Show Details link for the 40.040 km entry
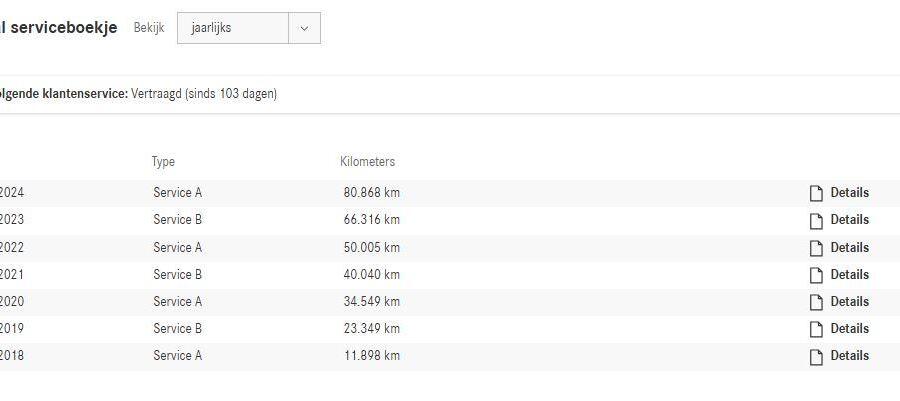 (849, 275)
